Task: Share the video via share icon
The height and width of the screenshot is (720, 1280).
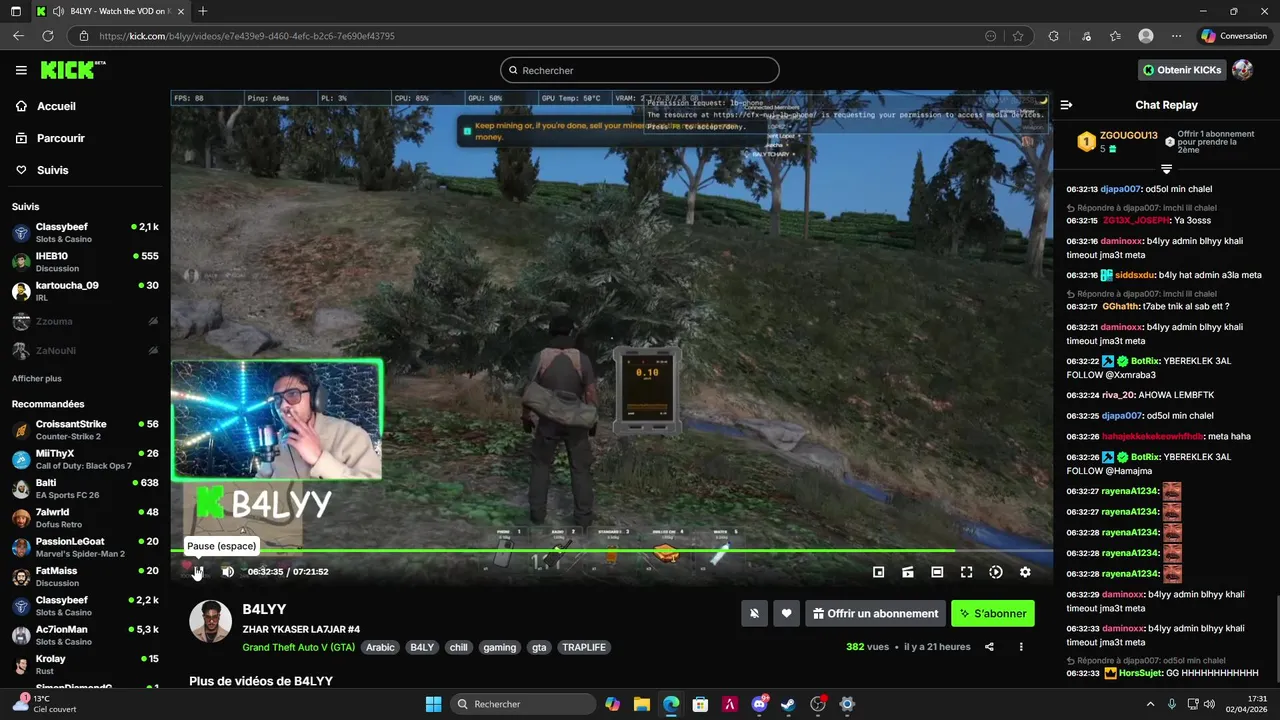Action: coord(989,647)
